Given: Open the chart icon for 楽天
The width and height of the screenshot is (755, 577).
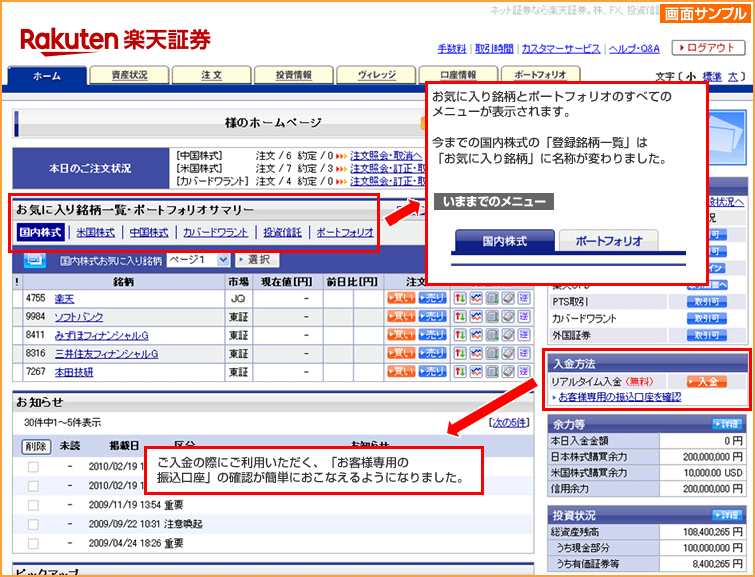Looking at the screenshot, I should pos(476,299).
